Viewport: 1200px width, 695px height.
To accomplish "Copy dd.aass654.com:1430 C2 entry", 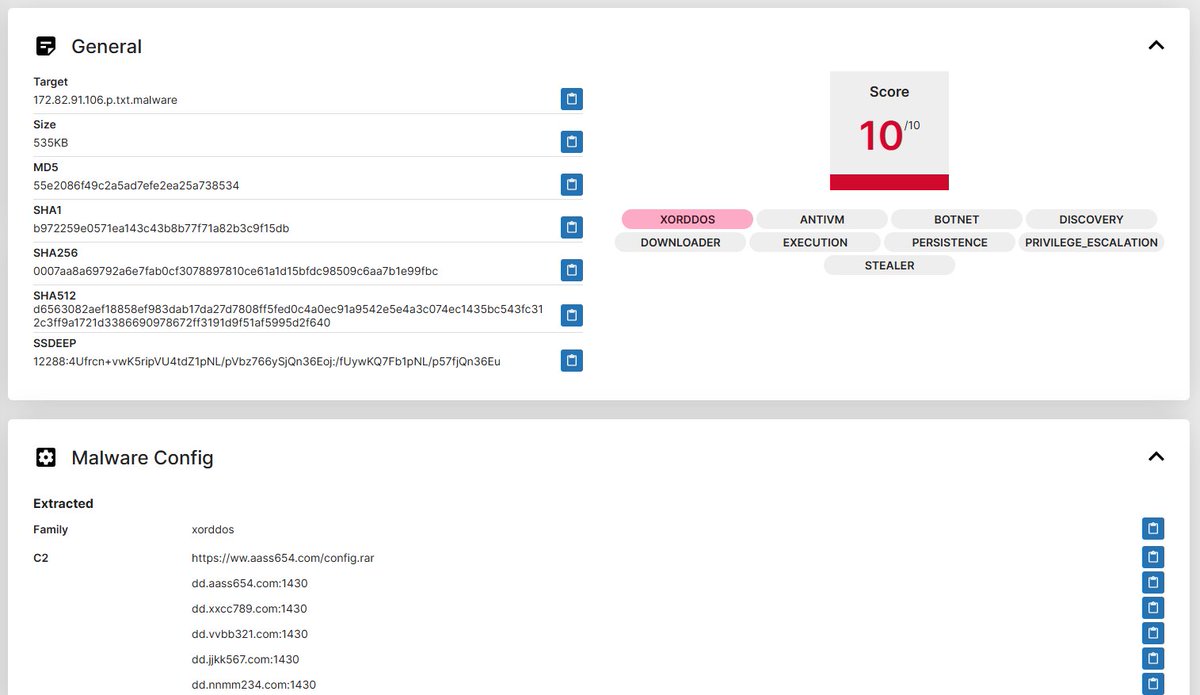I will 1153,583.
